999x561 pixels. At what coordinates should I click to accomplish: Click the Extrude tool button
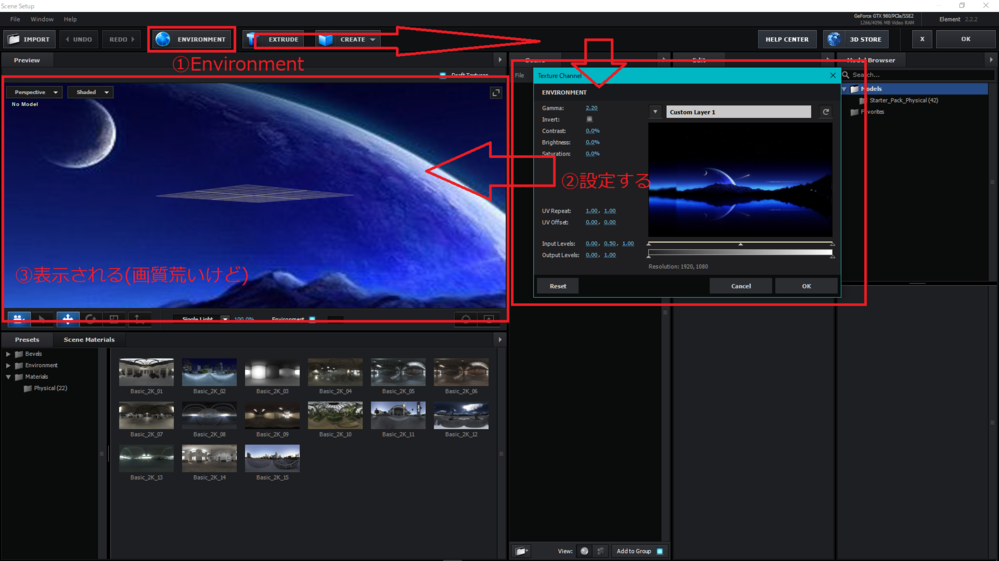coord(276,40)
